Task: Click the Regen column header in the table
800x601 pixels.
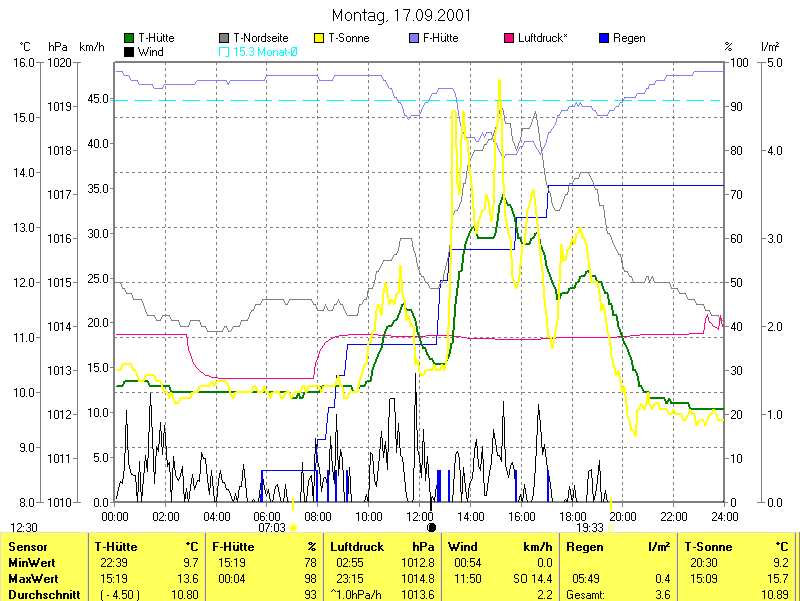Action: 585,547
